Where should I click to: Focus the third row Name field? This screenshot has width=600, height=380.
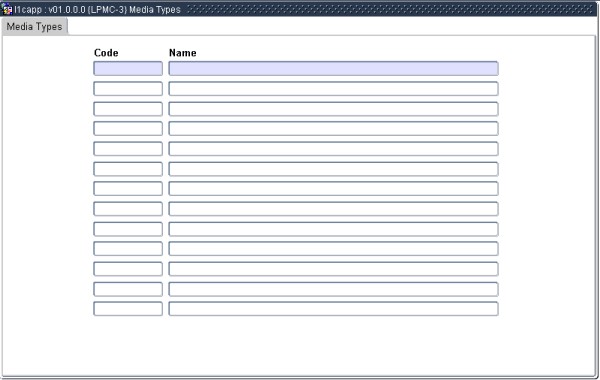pos(333,109)
